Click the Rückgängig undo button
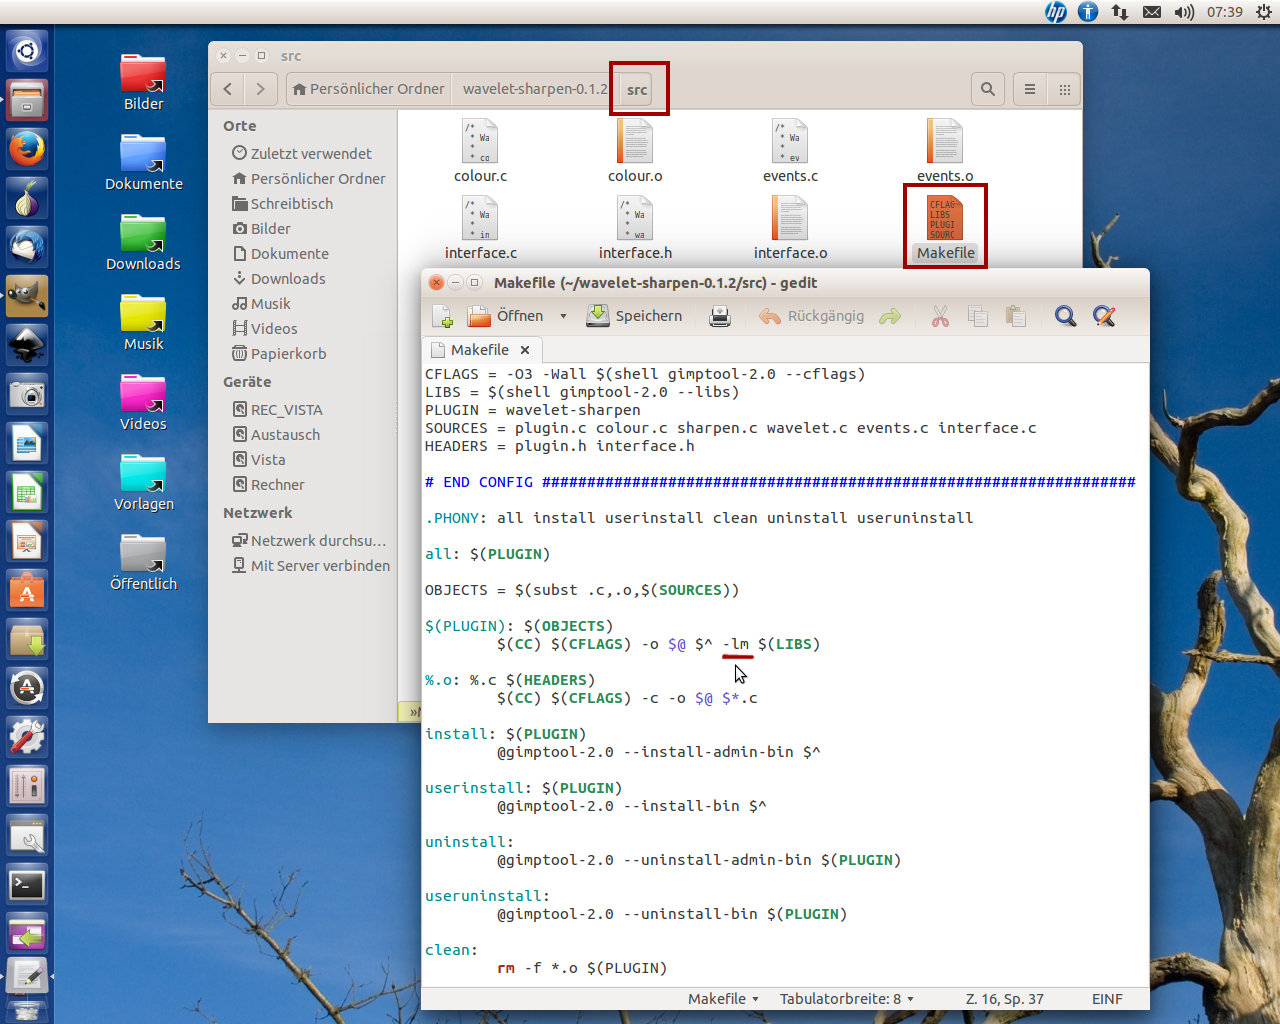 tap(811, 316)
